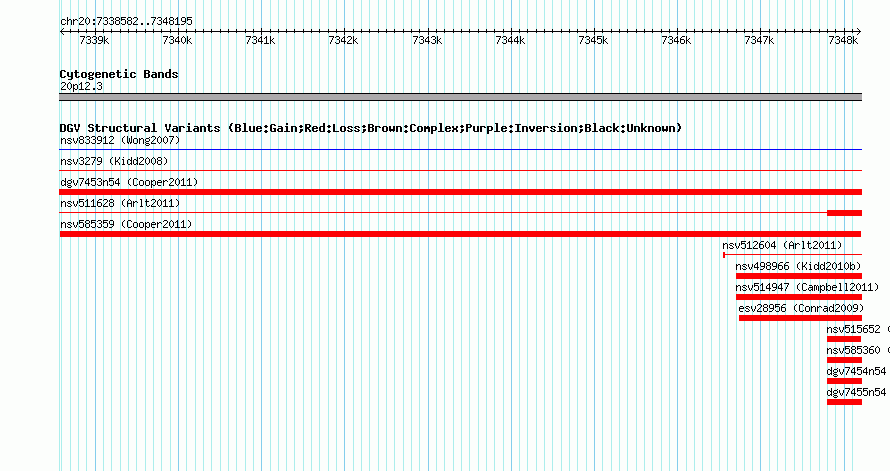Click the 7339k ruler tick label
The height and width of the screenshot is (471, 890).
coord(94,40)
